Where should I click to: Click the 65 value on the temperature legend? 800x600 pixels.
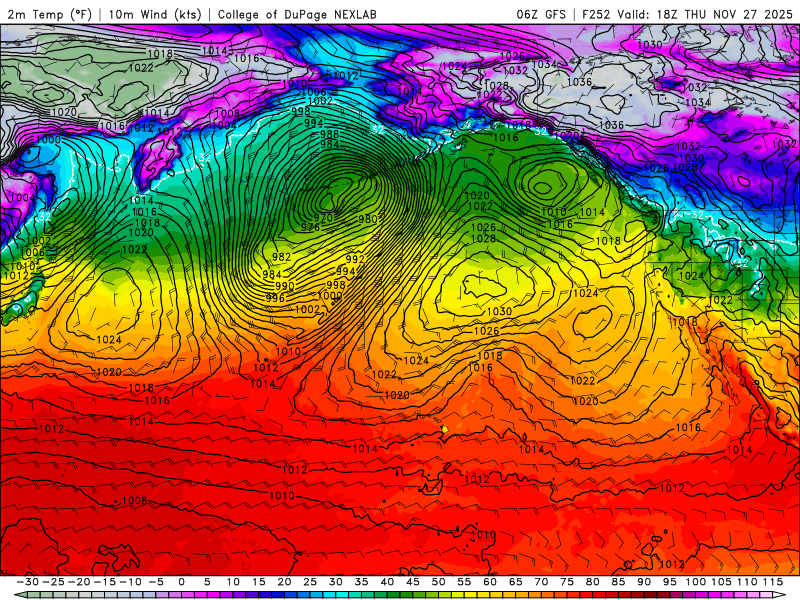tap(515, 582)
